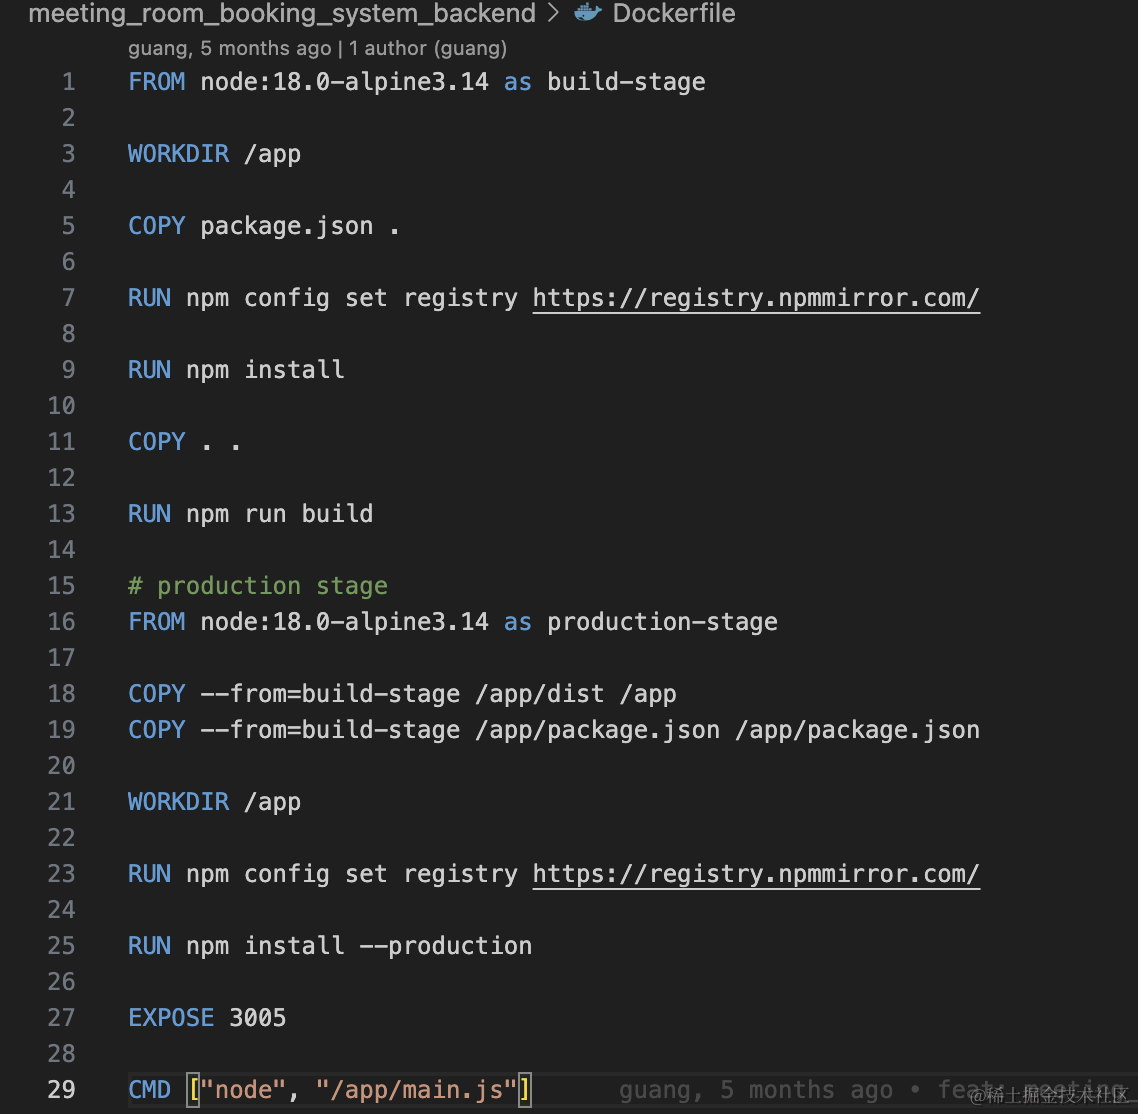Follow the registry.npmmirror.com link on line 23
Image resolution: width=1138 pixels, height=1114 pixels.
point(756,874)
